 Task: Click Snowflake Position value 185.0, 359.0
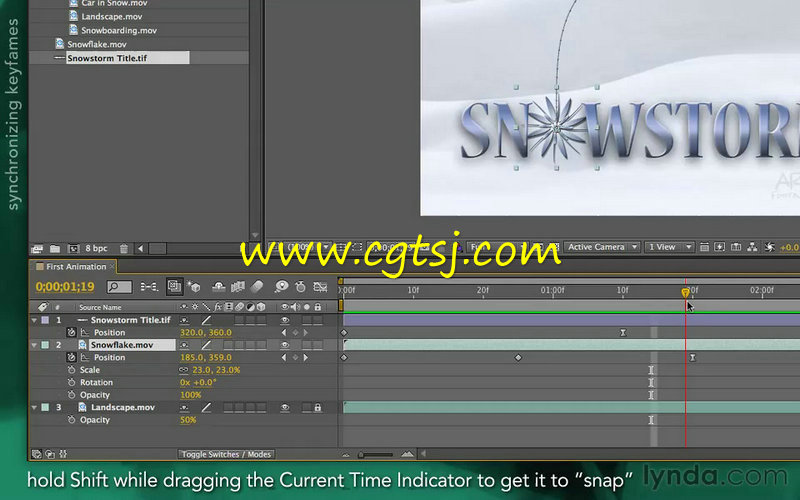coord(206,358)
